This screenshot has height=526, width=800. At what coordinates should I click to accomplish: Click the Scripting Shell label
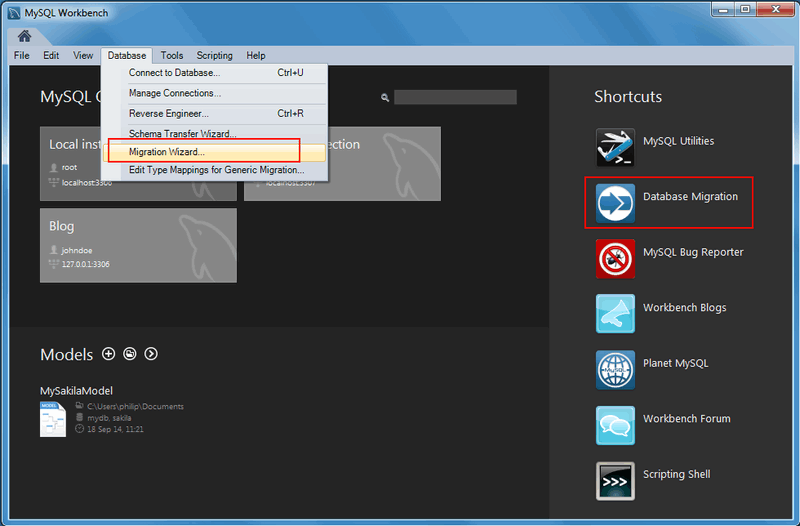point(677,474)
